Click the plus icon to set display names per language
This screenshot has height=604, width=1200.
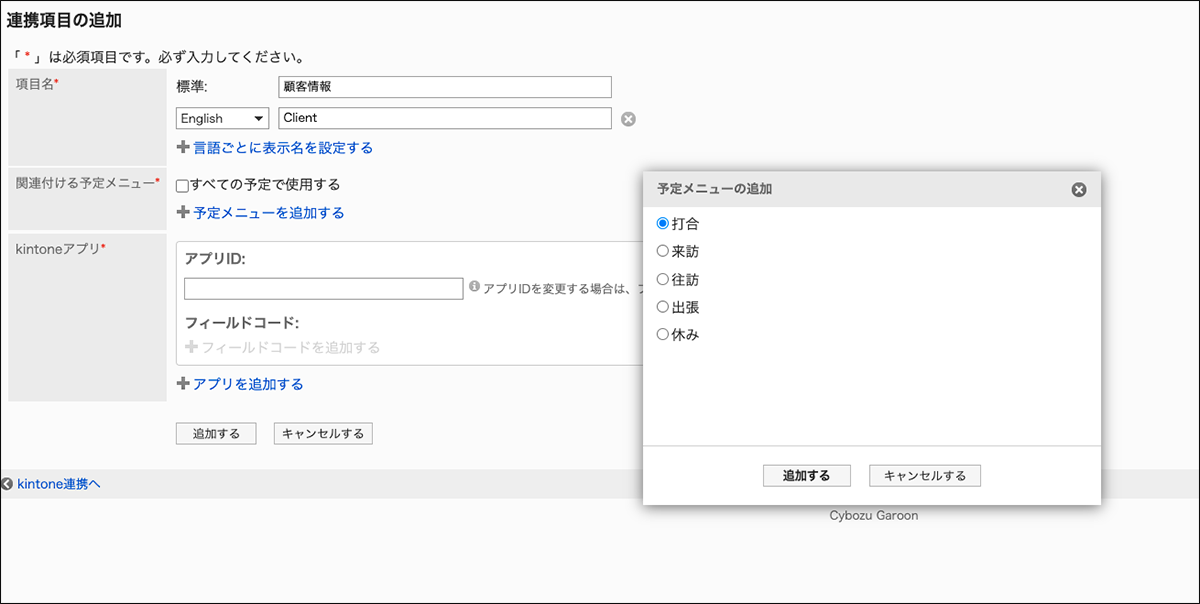pos(183,147)
